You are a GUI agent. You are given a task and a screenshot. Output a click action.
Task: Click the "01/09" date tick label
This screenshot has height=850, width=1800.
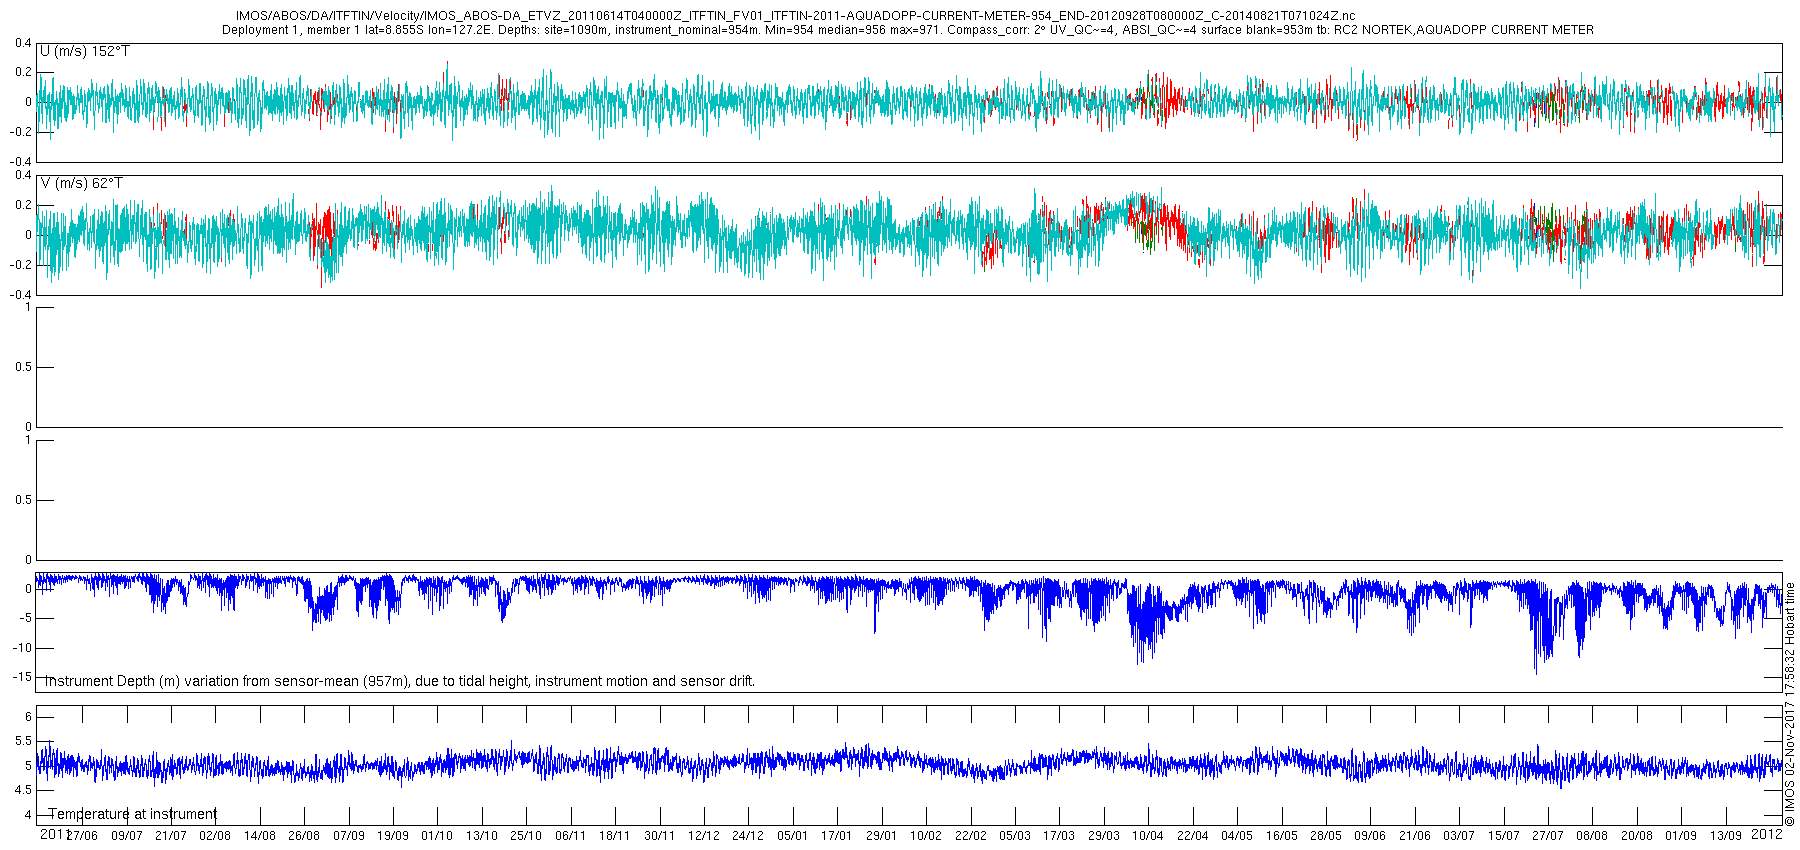click(x=1681, y=836)
